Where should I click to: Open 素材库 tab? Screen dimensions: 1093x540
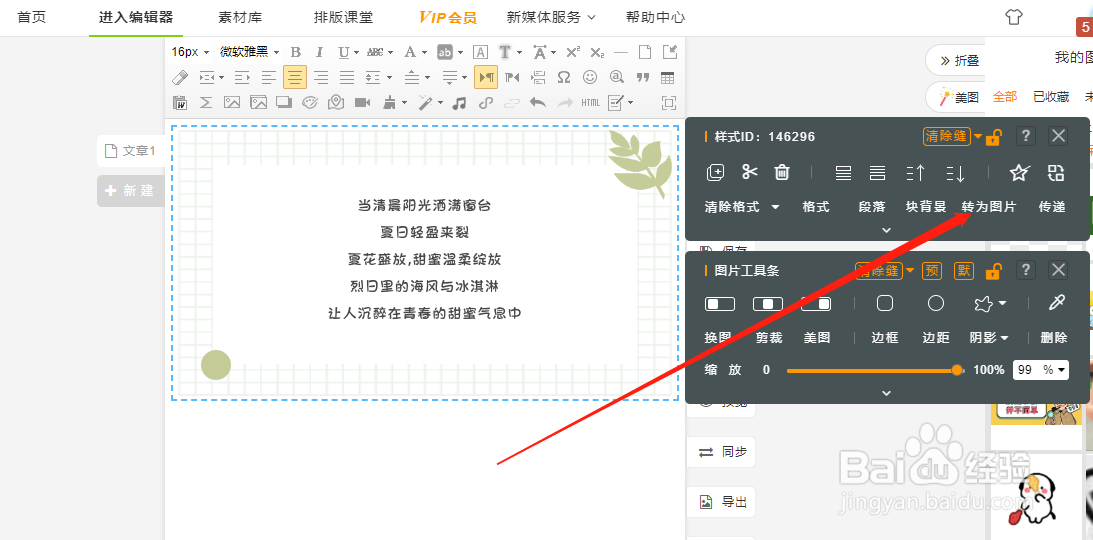coord(240,17)
